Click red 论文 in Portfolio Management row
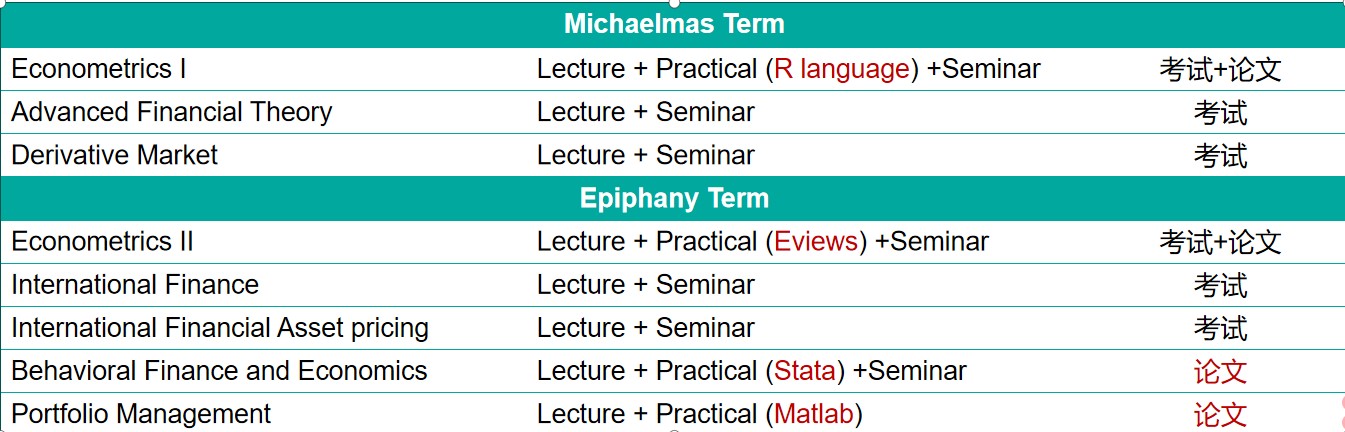 click(x=1221, y=415)
